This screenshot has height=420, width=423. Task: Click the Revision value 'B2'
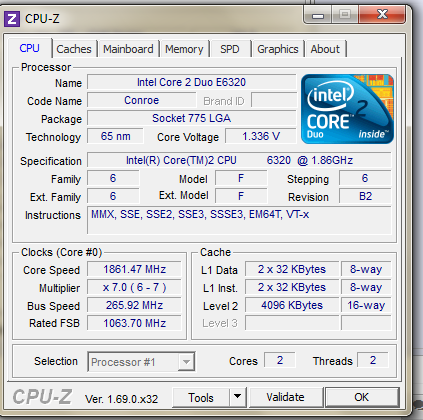coord(365,196)
